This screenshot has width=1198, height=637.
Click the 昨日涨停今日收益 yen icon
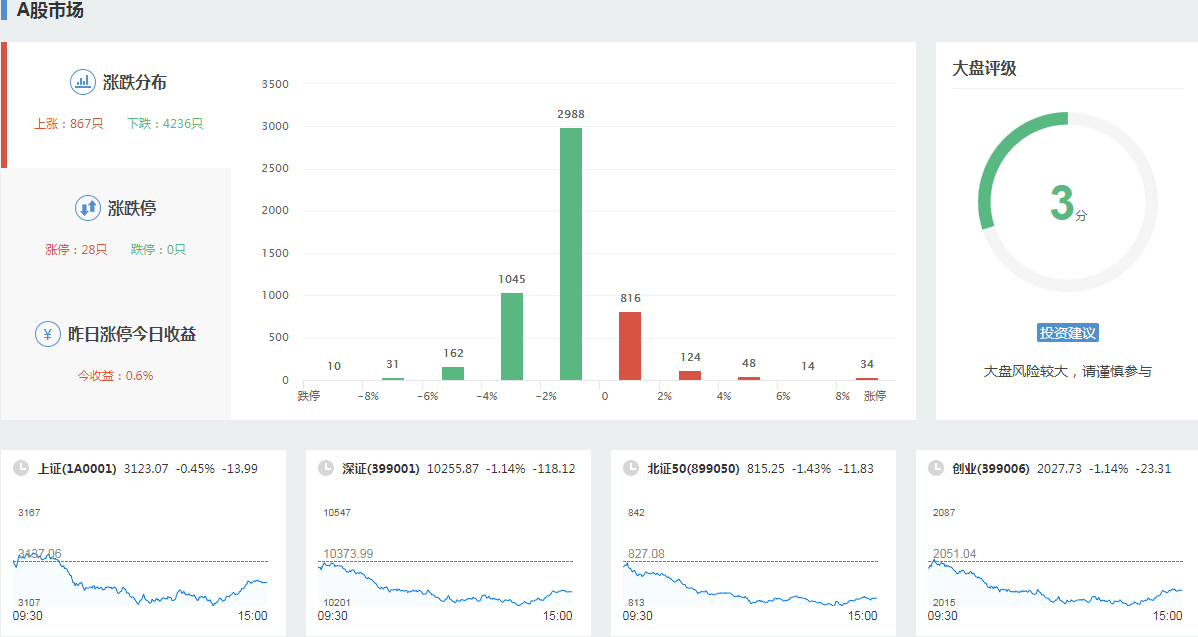pyautogui.click(x=48, y=334)
